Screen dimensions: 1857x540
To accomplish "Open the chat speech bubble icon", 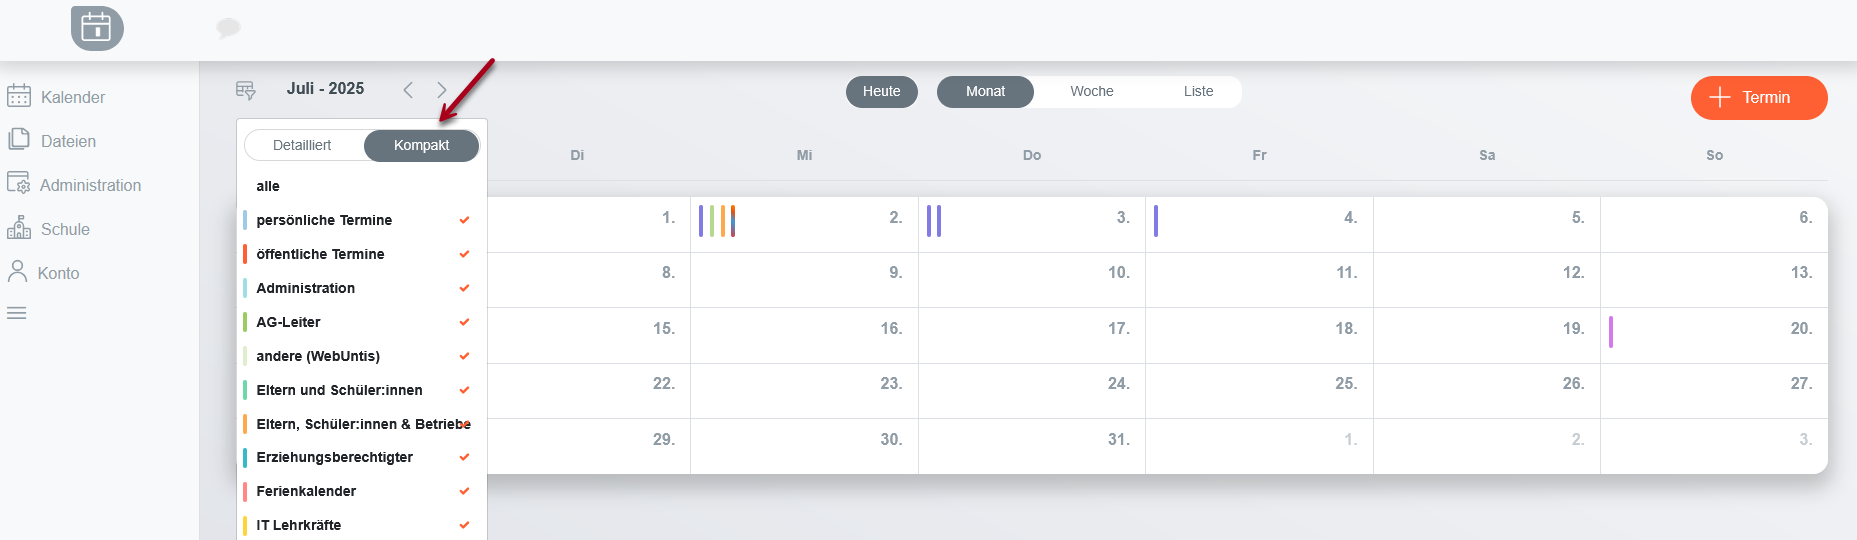I will (x=229, y=28).
